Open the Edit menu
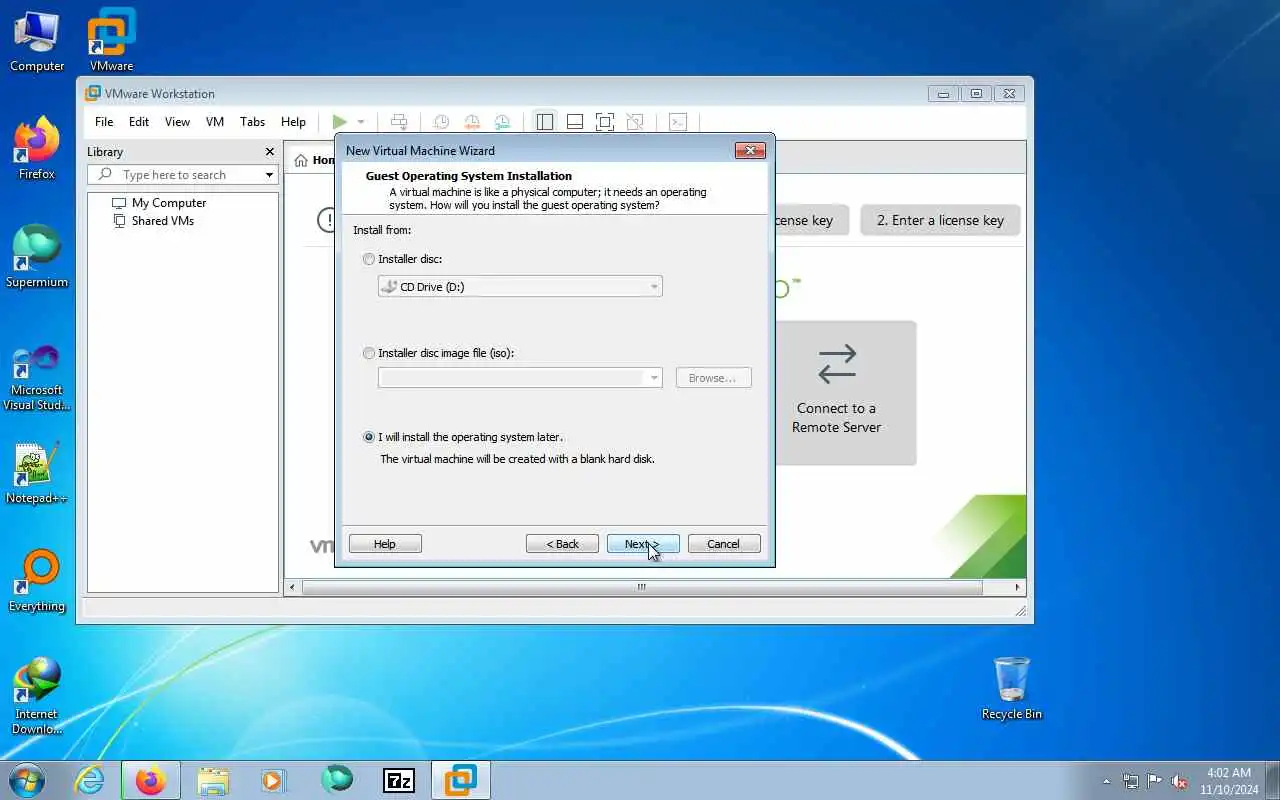 coord(139,122)
